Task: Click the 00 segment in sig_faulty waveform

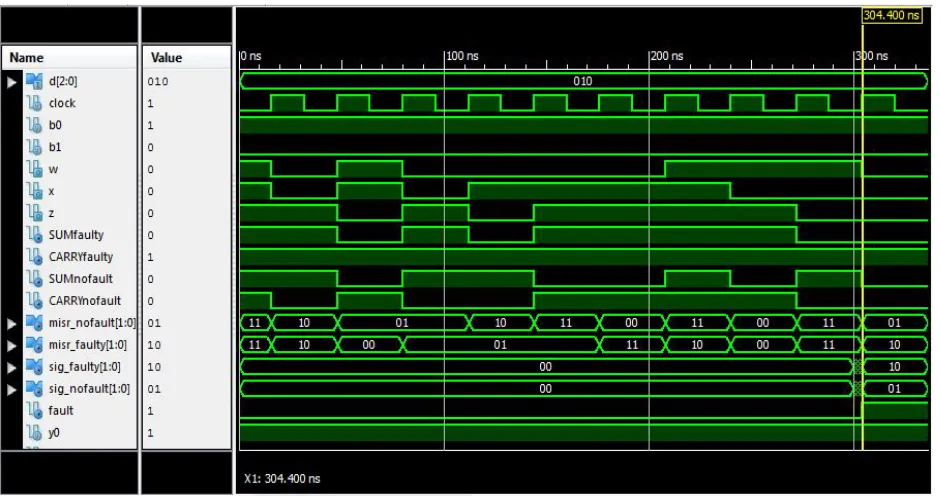Action: tap(546, 366)
